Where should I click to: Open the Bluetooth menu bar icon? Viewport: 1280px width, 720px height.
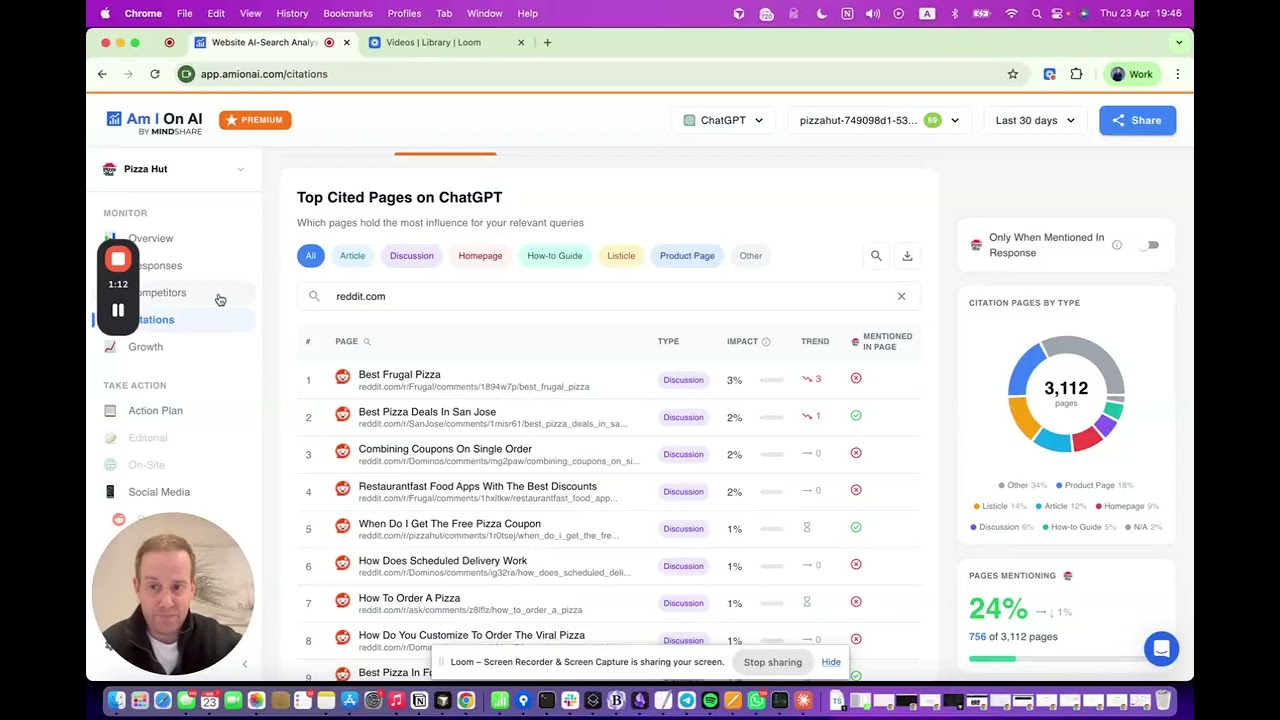(x=955, y=14)
